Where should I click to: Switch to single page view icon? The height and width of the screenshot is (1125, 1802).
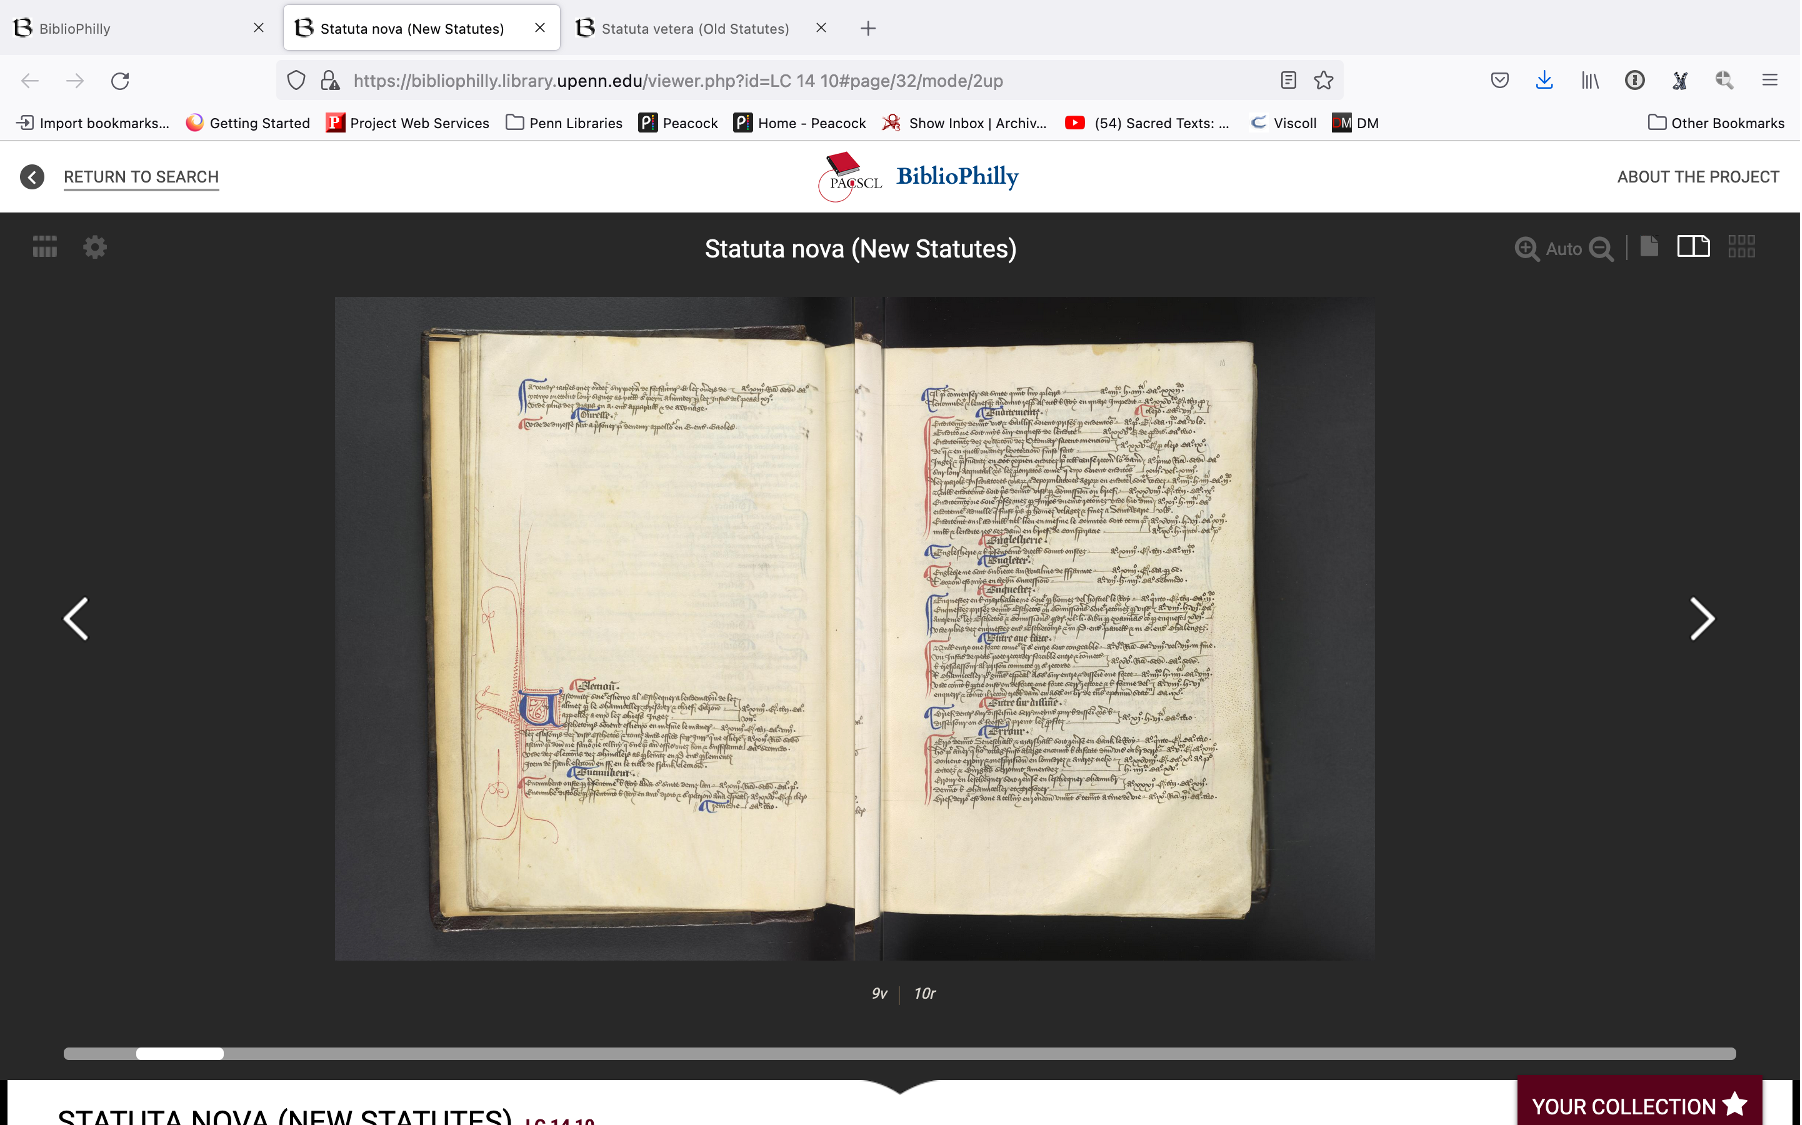pyautogui.click(x=1650, y=246)
